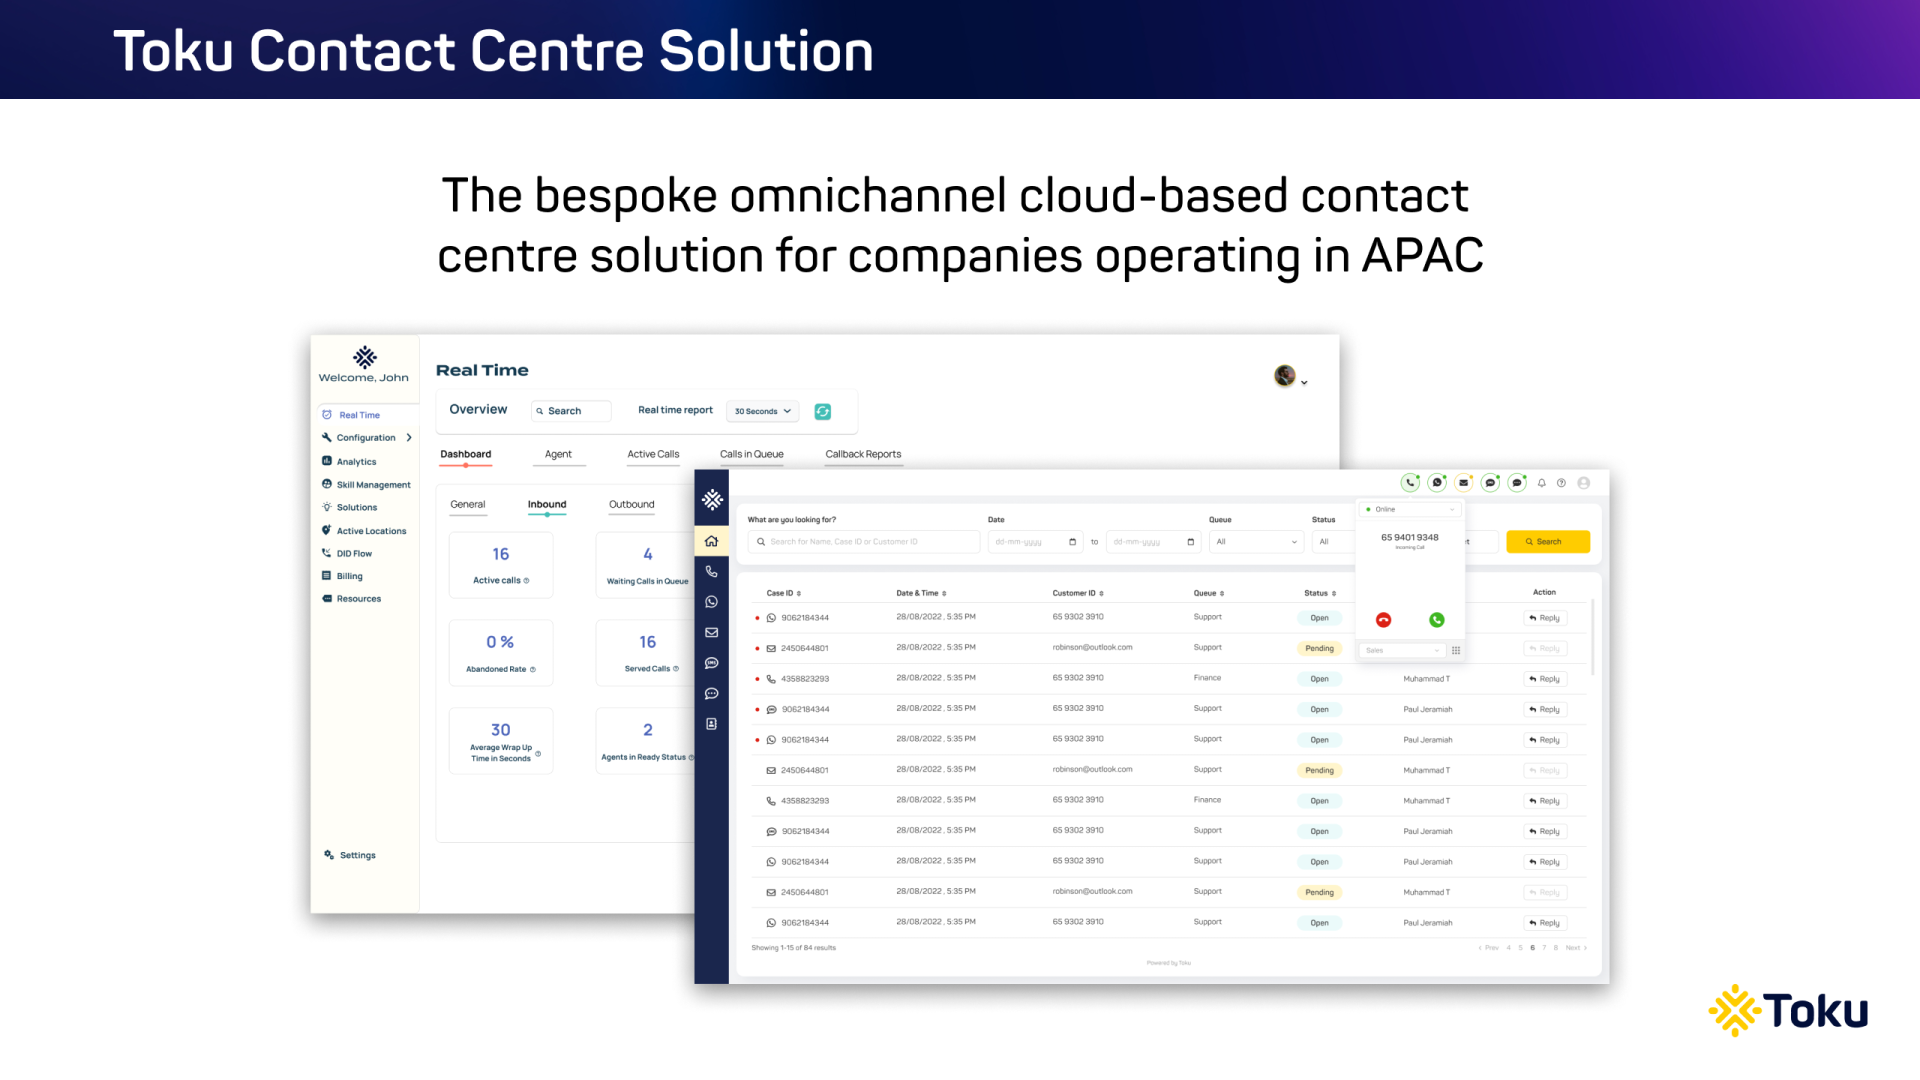Image resolution: width=1920 pixels, height=1080 pixels.
Task: Click Reply on the first case row
Action: click(1545, 618)
